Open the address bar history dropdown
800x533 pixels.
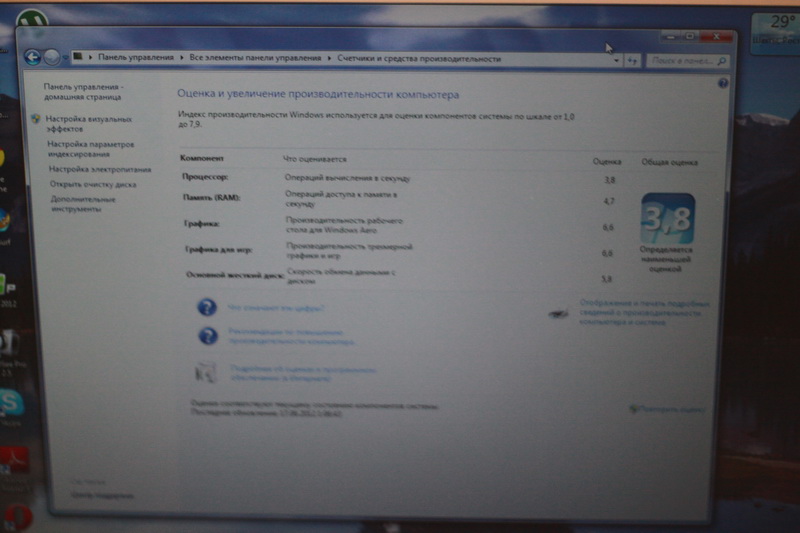[616, 61]
